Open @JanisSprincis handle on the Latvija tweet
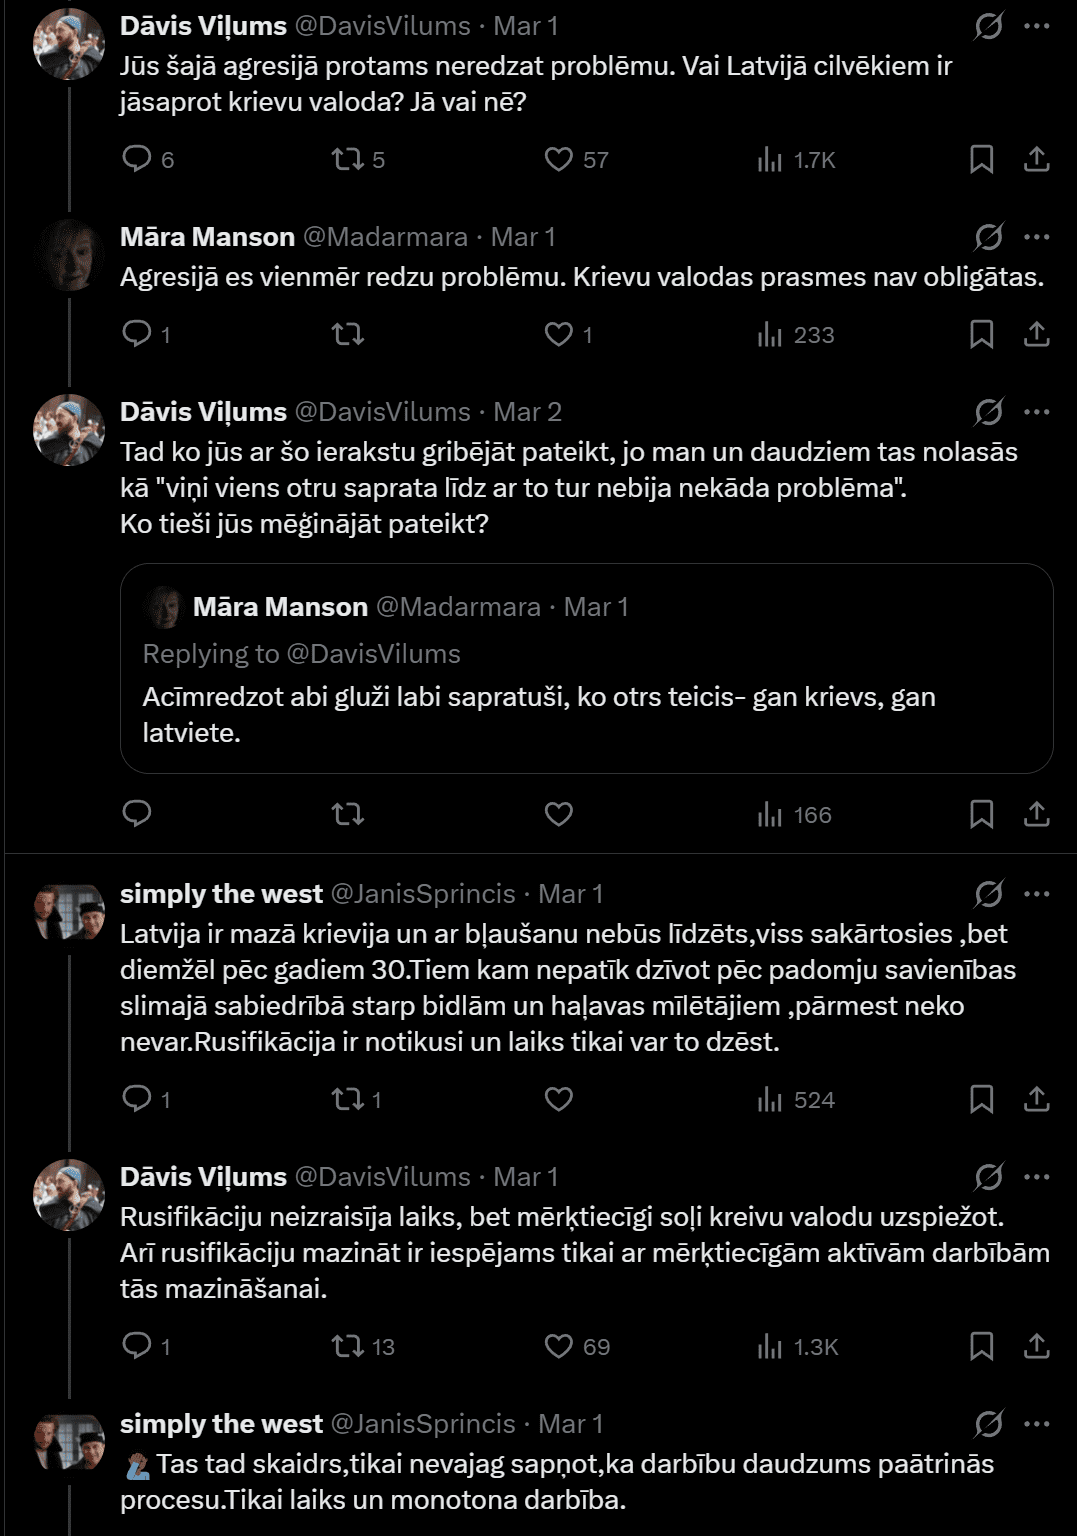This screenshot has height=1536, width=1077. click(x=422, y=894)
